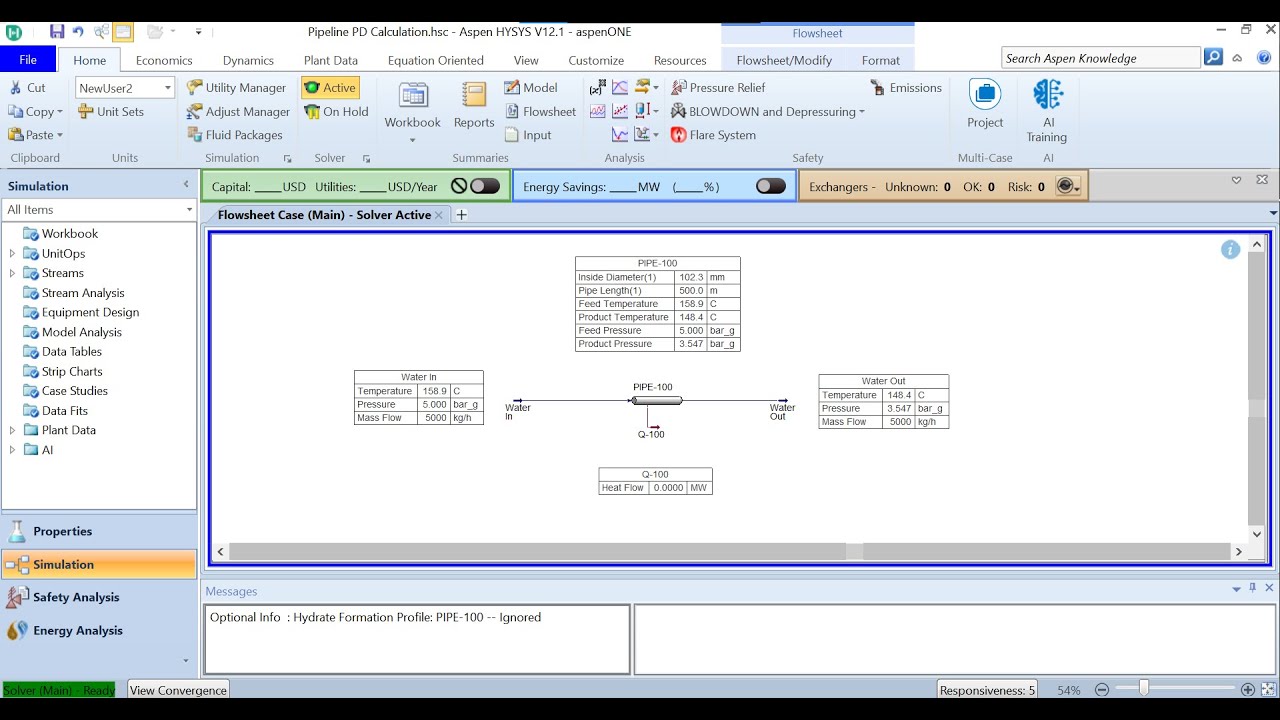Expand BLOWDOWN and Depressuring dropdown
Screen dimensions: 1280x720
862,112
